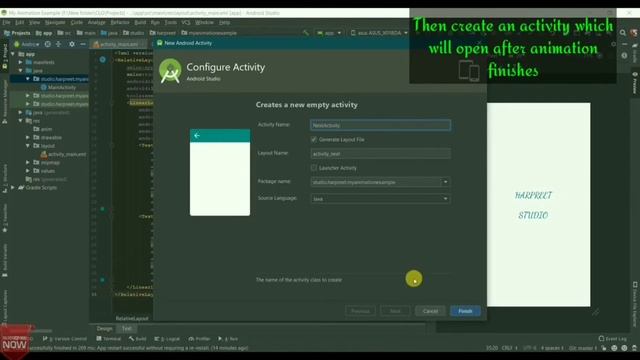The height and width of the screenshot is (360, 640).
Task: Open Project panel settings gear
Action: [72, 44]
